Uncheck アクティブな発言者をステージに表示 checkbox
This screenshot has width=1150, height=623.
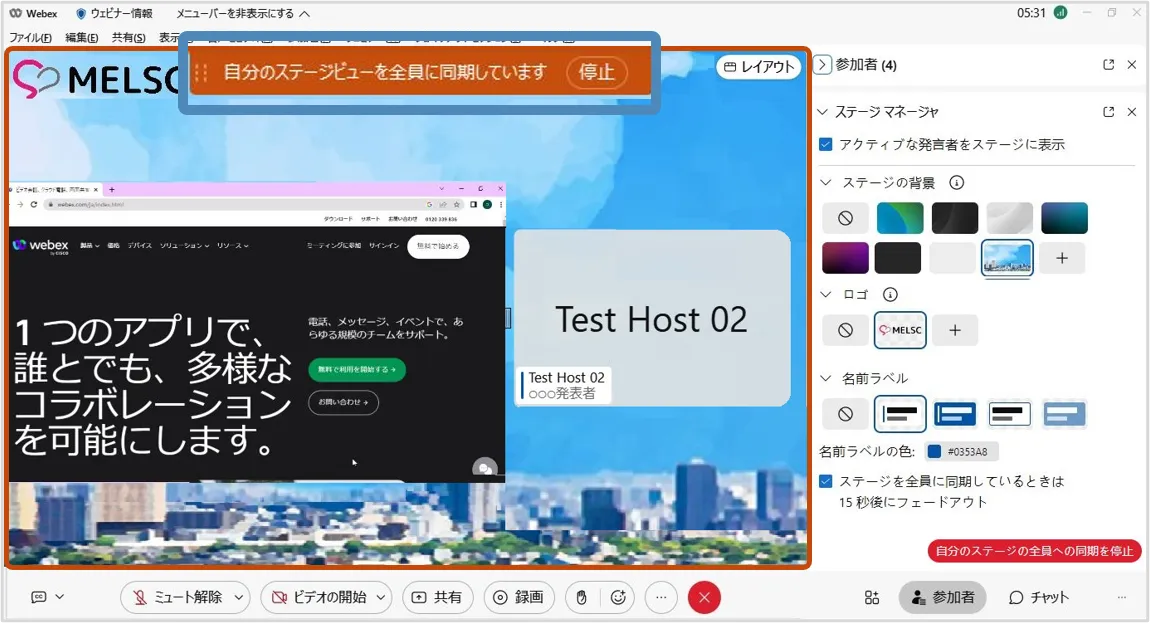click(826, 144)
